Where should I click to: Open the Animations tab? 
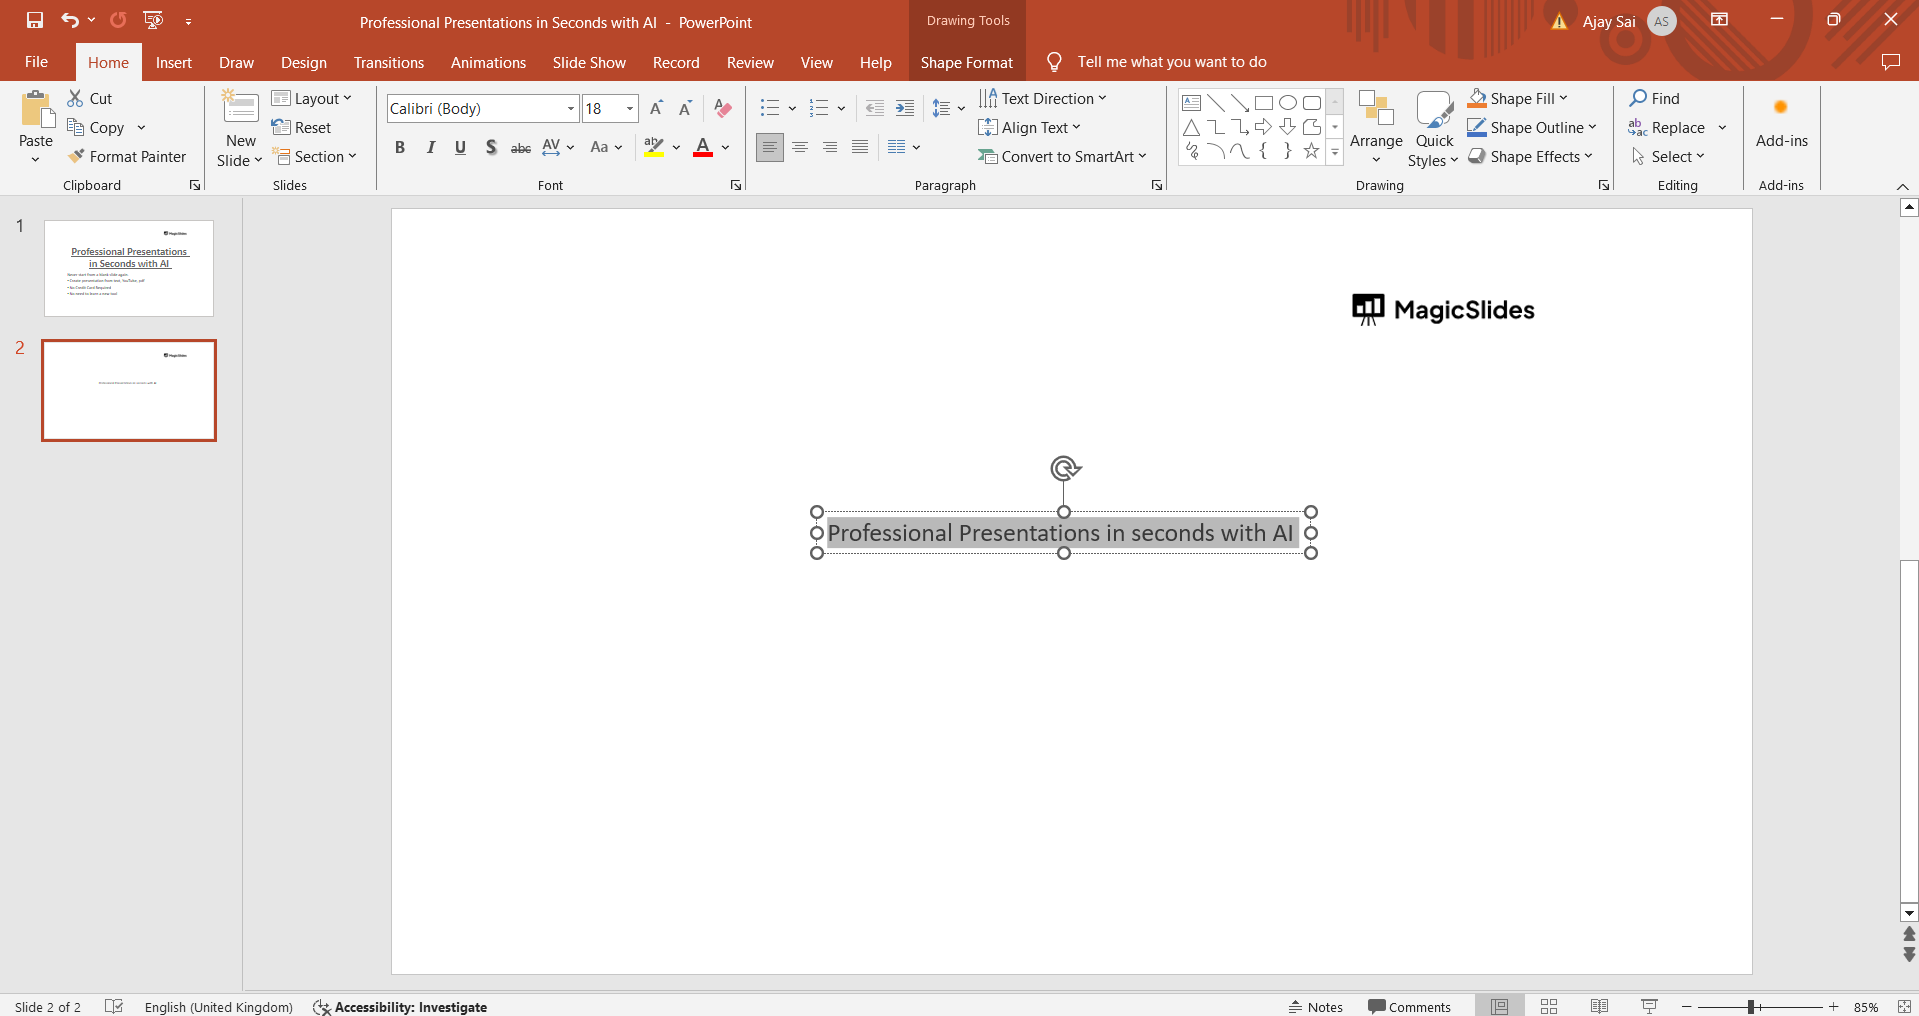pyautogui.click(x=488, y=62)
